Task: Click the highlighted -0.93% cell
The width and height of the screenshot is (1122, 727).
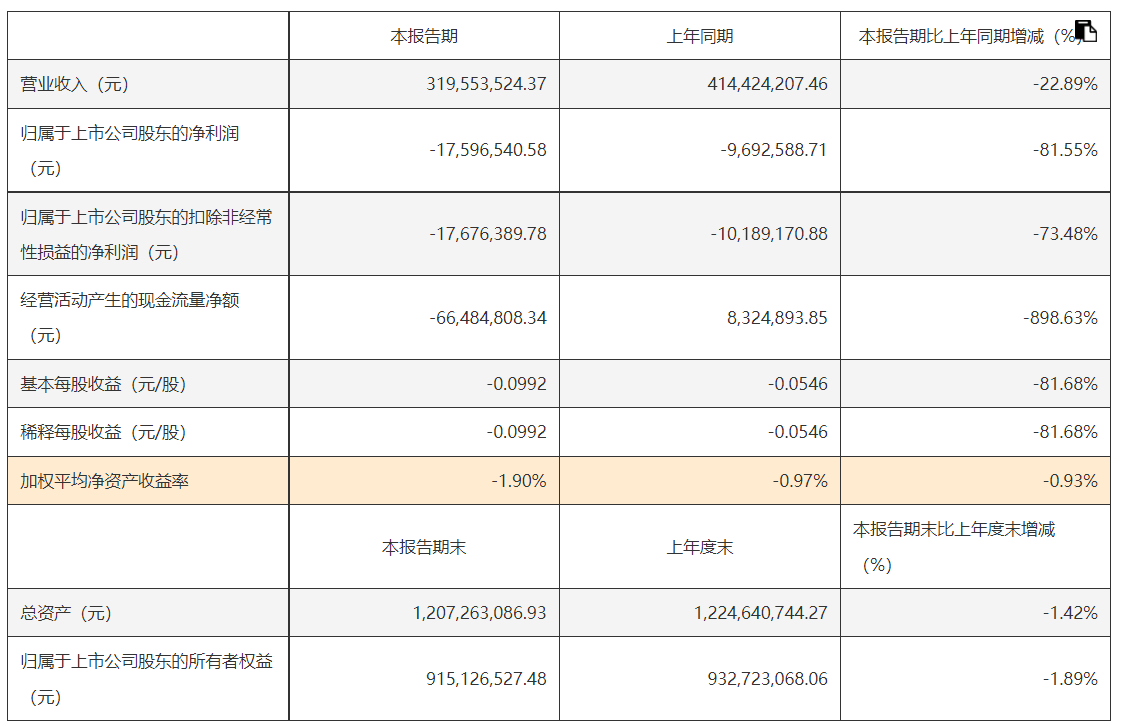Action: click(1070, 481)
